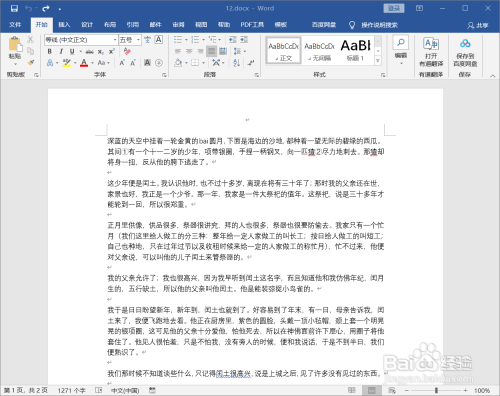Click the macro recording icon in status bar
Viewport: 500px width, 396px height.
click(152, 390)
